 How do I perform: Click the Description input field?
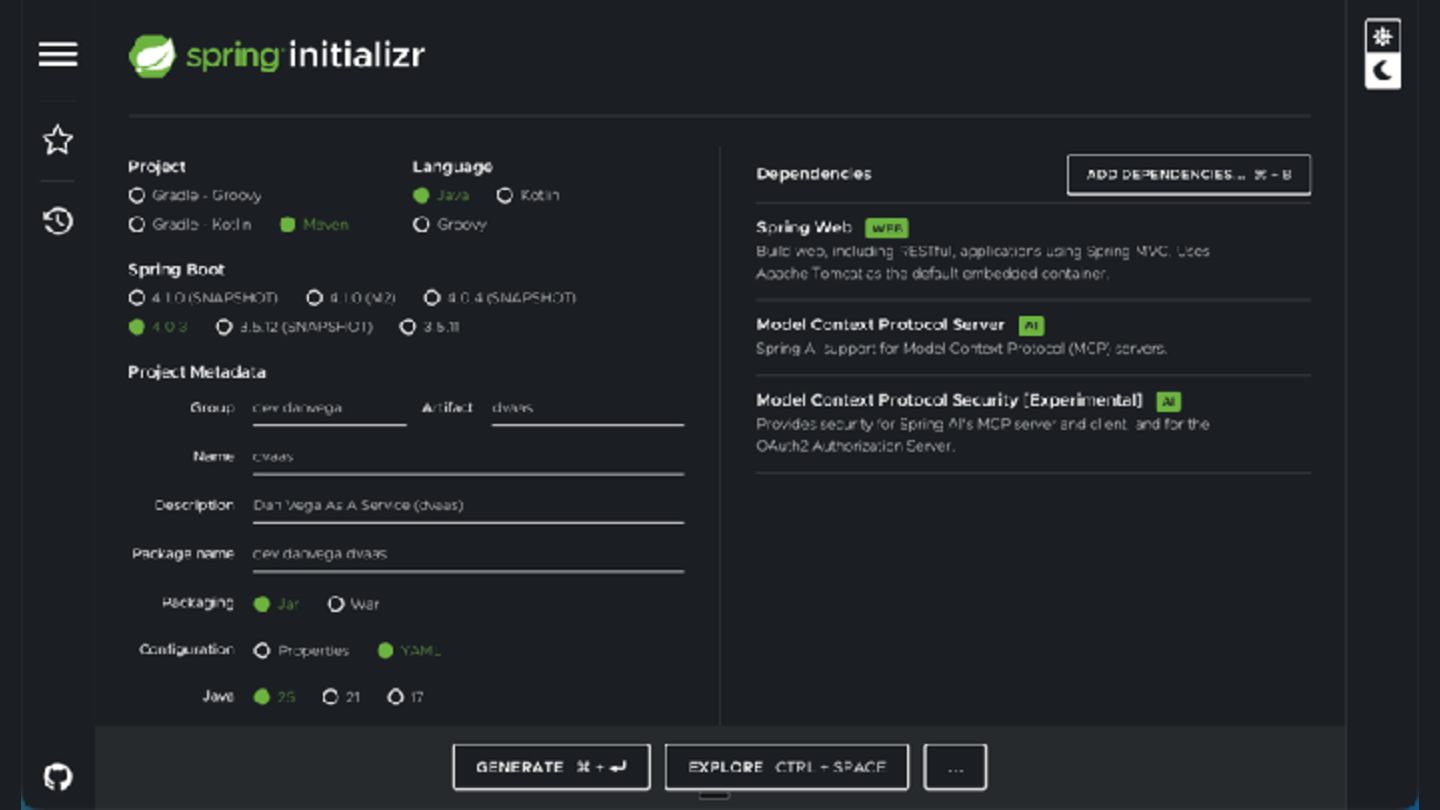(468, 506)
